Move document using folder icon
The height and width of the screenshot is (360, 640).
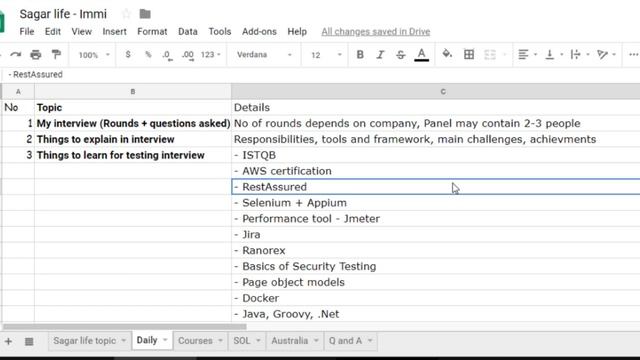coord(145,14)
